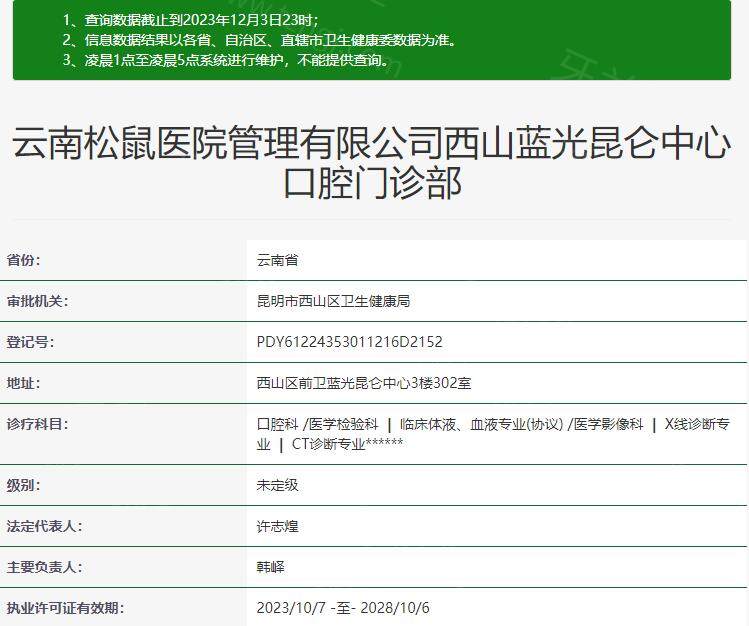This screenshot has height=626, width=749.
Task: Select the value 云南省
Action: 278,260
